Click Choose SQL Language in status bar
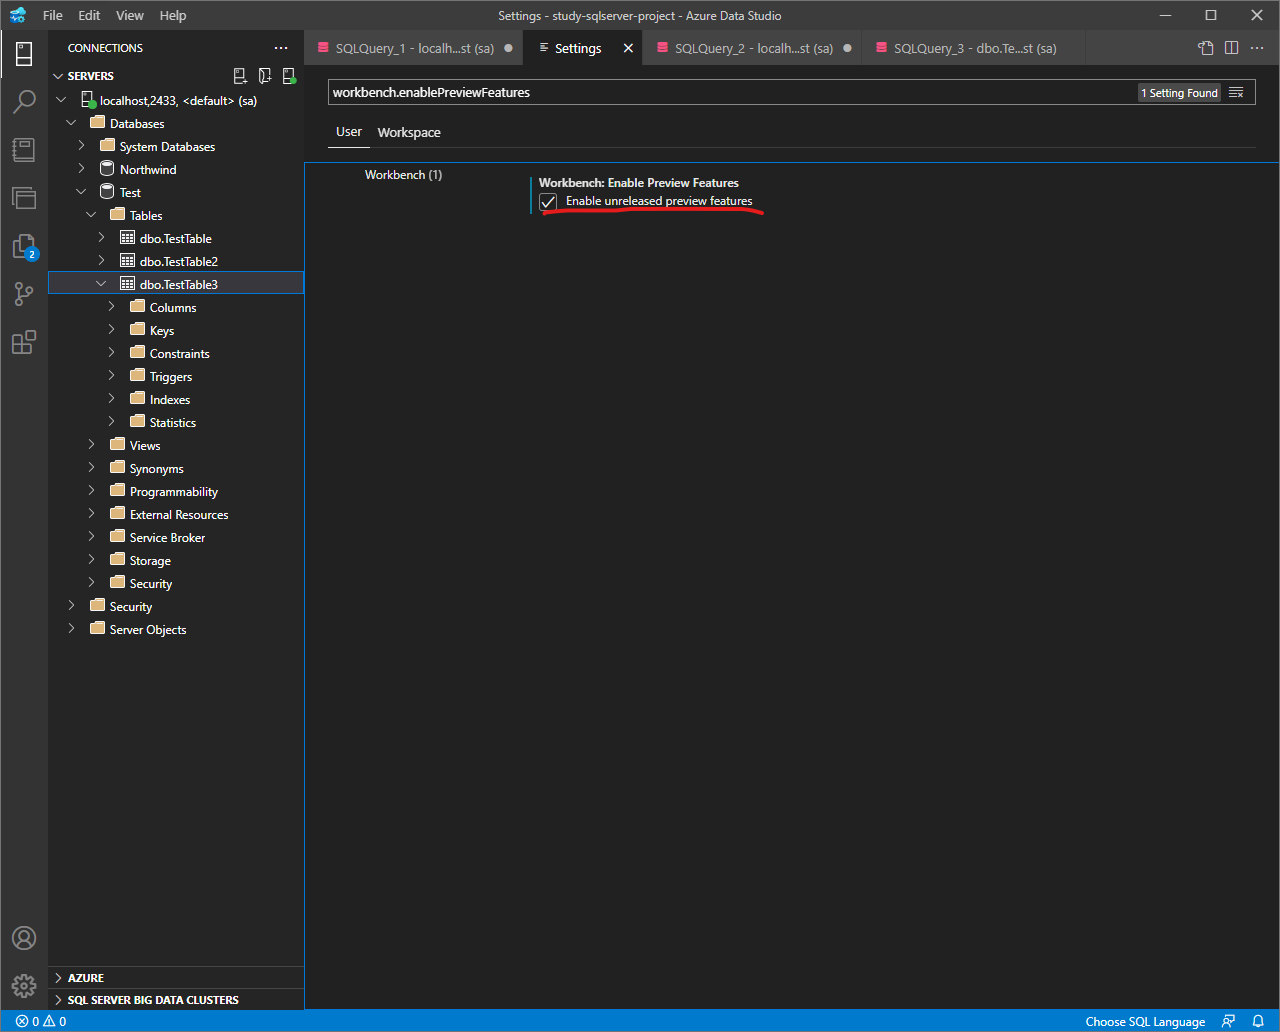Viewport: 1280px width, 1032px height. click(1145, 1021)
